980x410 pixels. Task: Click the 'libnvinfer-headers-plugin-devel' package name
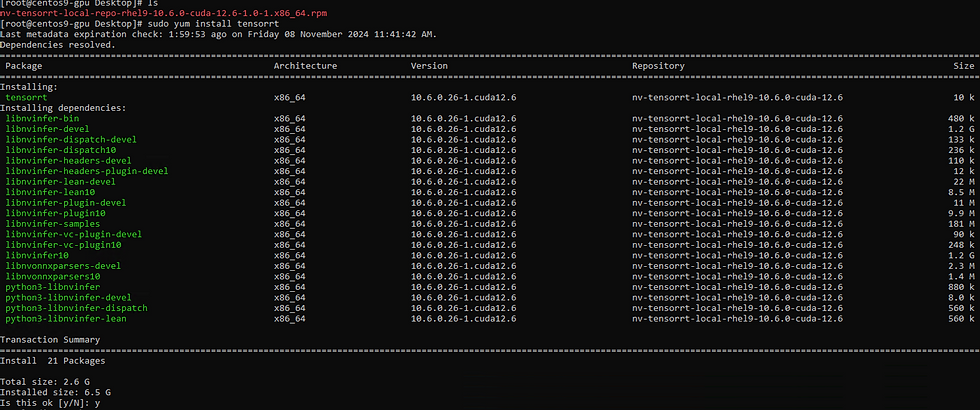click(87, 171)
